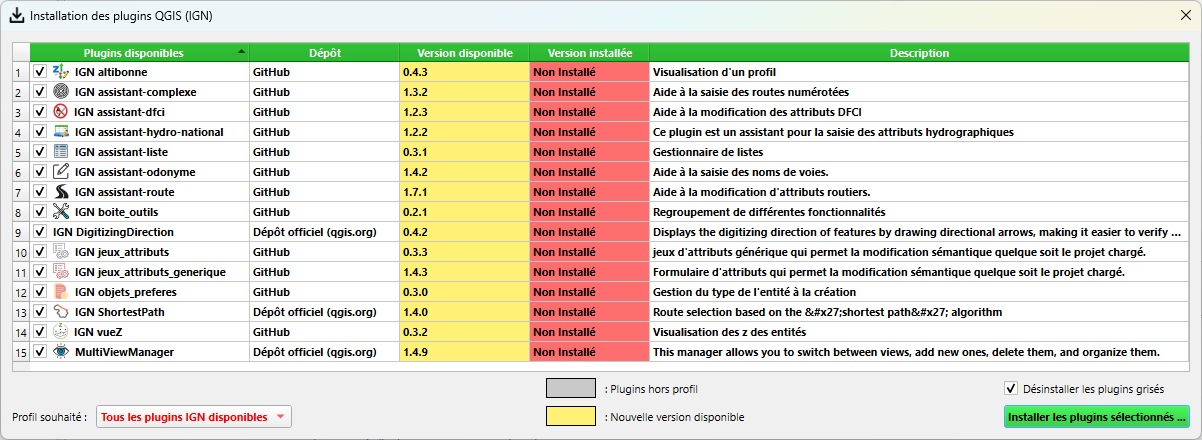Viewport: 1202px width, 440px height.
Task: Sort by Plugins disponibles column header
Action: coord(139,53)
